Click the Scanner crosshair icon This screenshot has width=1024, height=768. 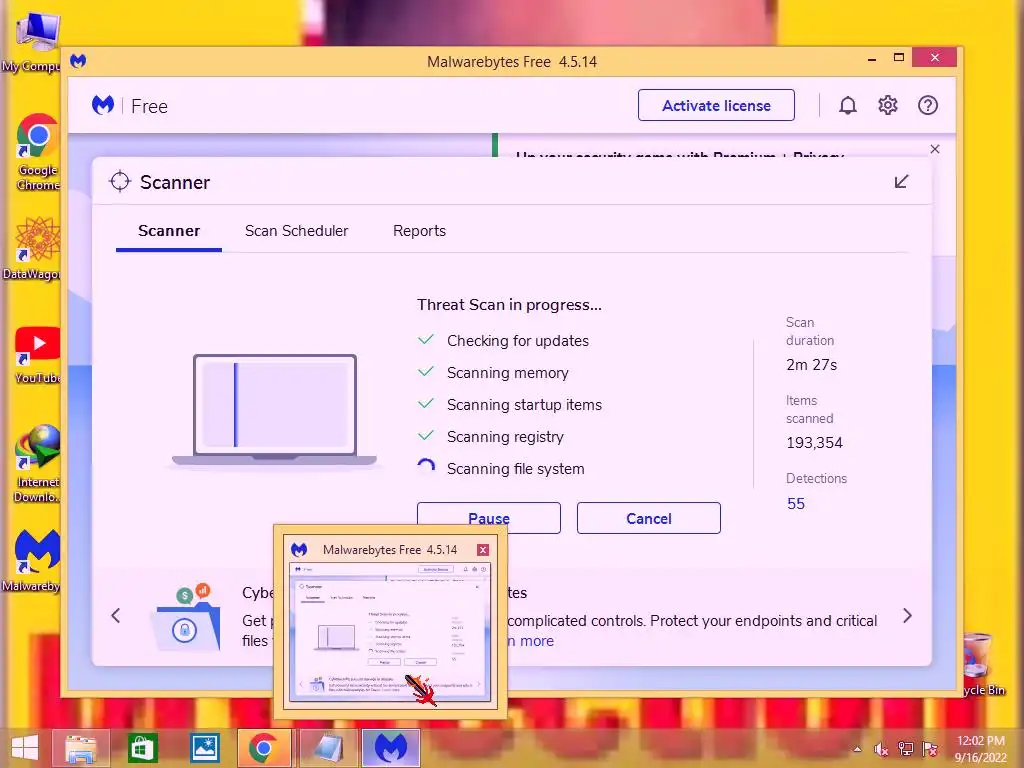click(120, 182)
